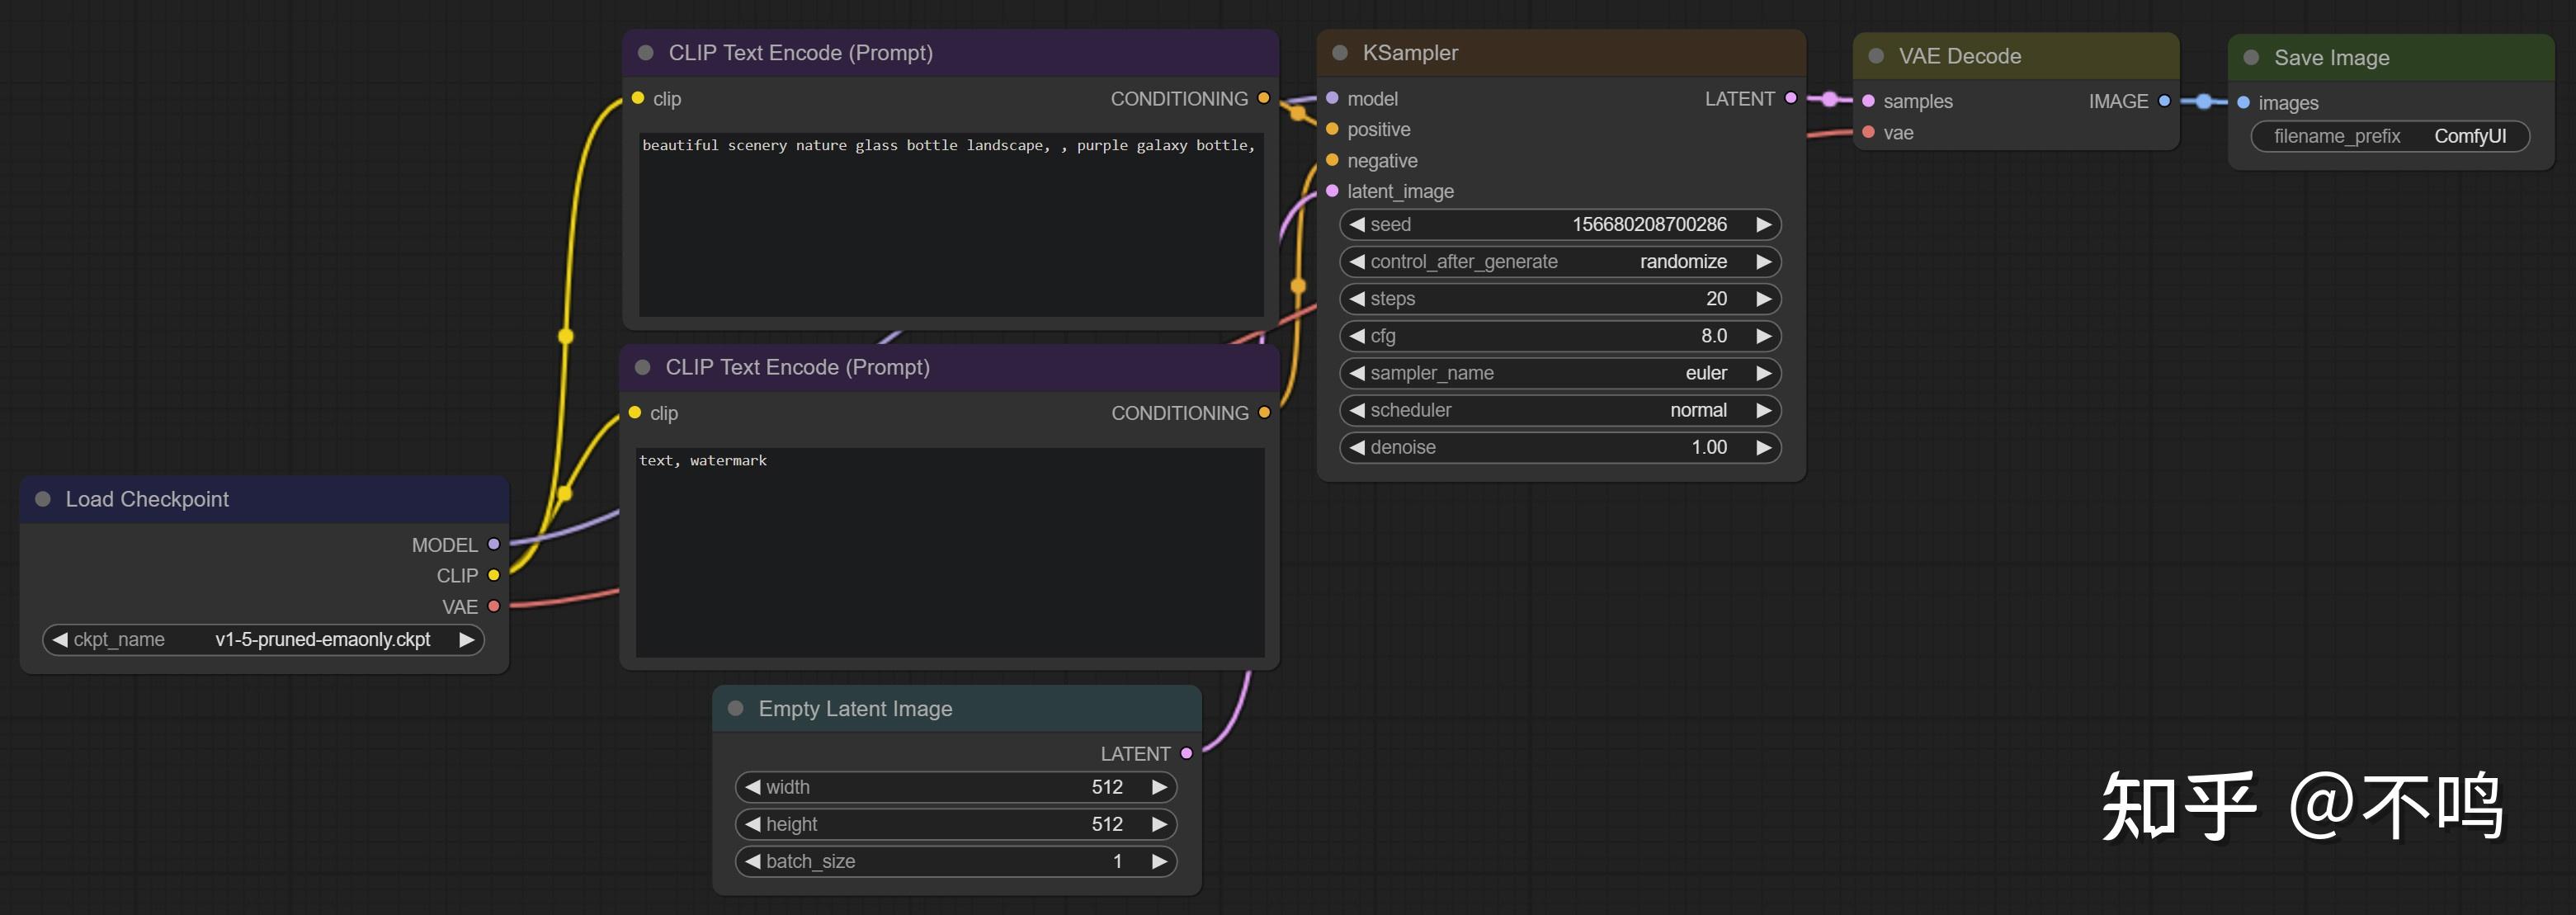The image size is (2576, 915).
Task: Increase the width value in Empty Latent Image
Action: [1159, 787]
